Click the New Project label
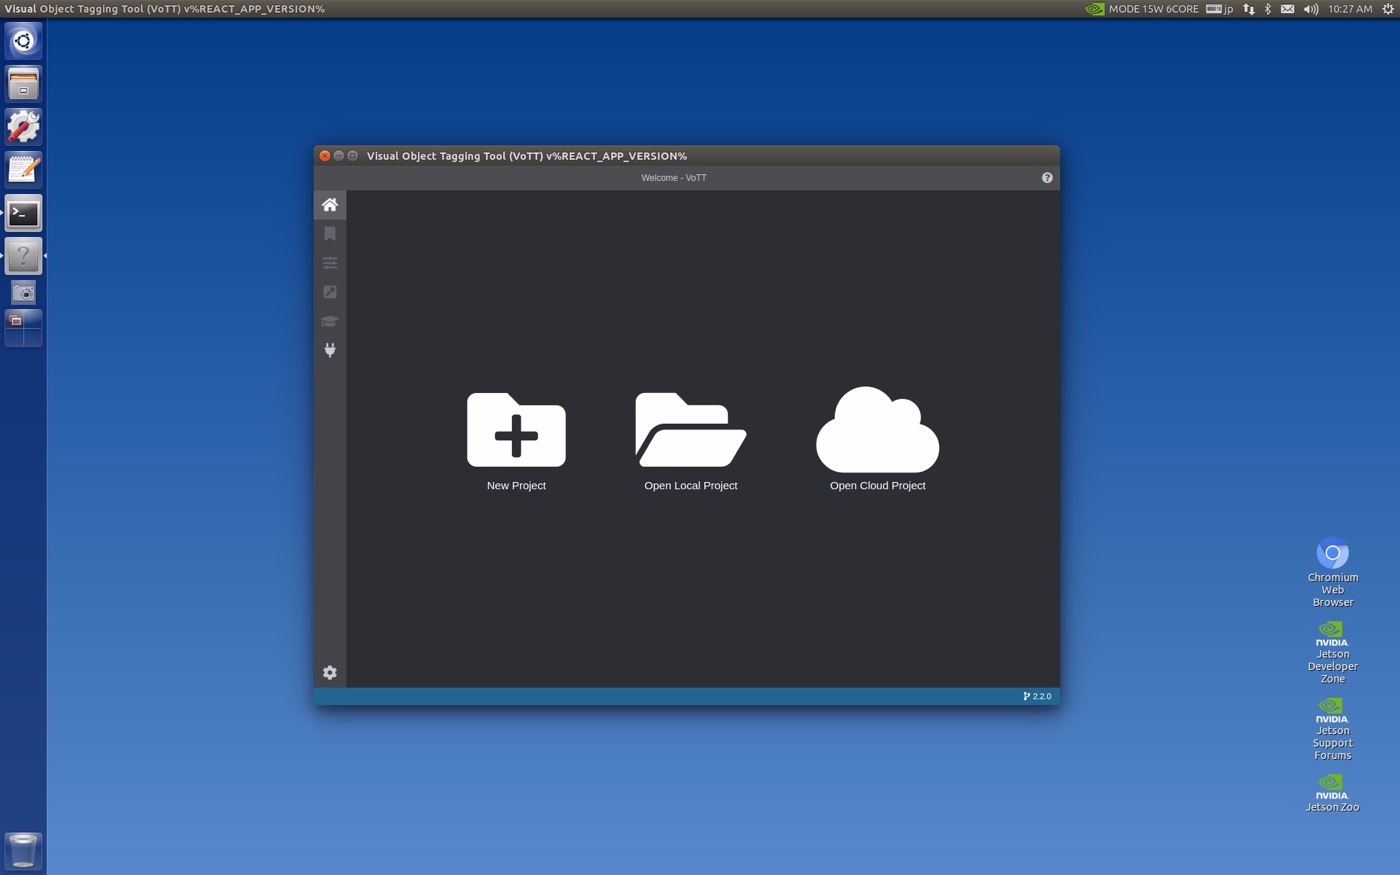The height and width of the screenshot is (875, 1400). pos(516,486)
